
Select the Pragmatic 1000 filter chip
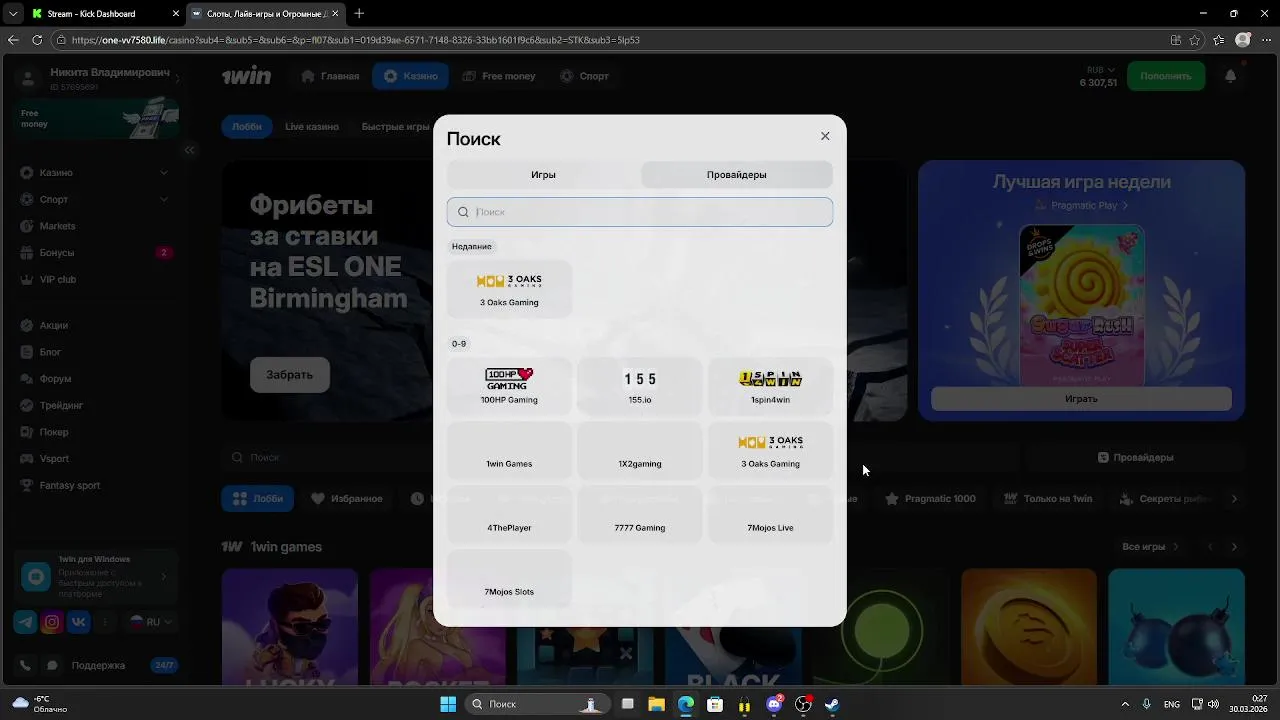point(930,498)
